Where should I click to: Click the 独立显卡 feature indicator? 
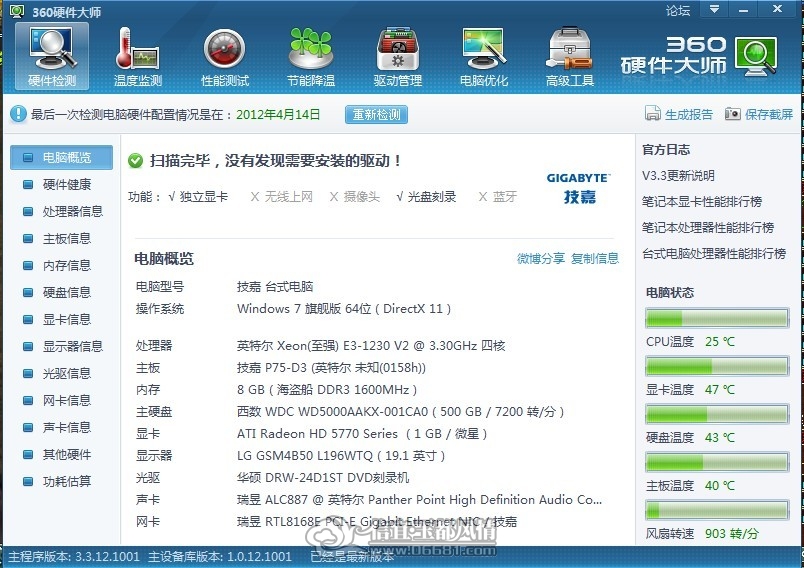[198, 197]
